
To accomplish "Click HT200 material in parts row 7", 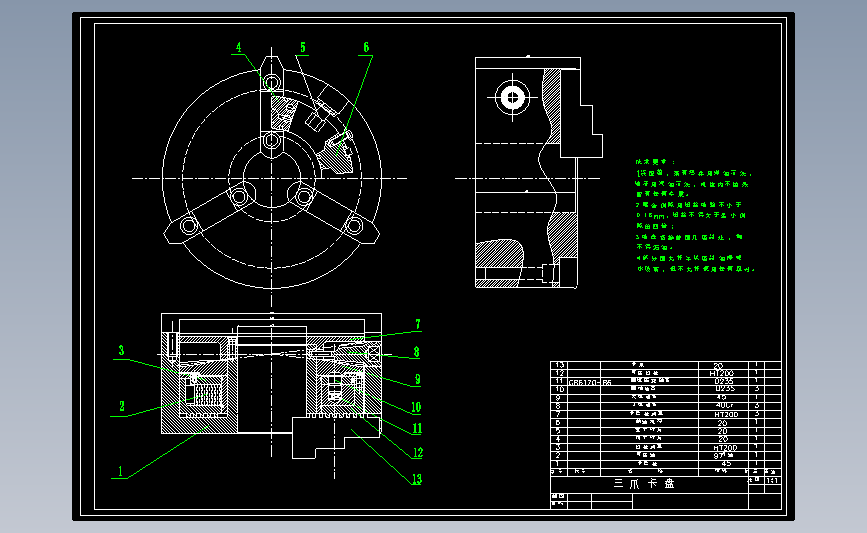I will point(726,414).
